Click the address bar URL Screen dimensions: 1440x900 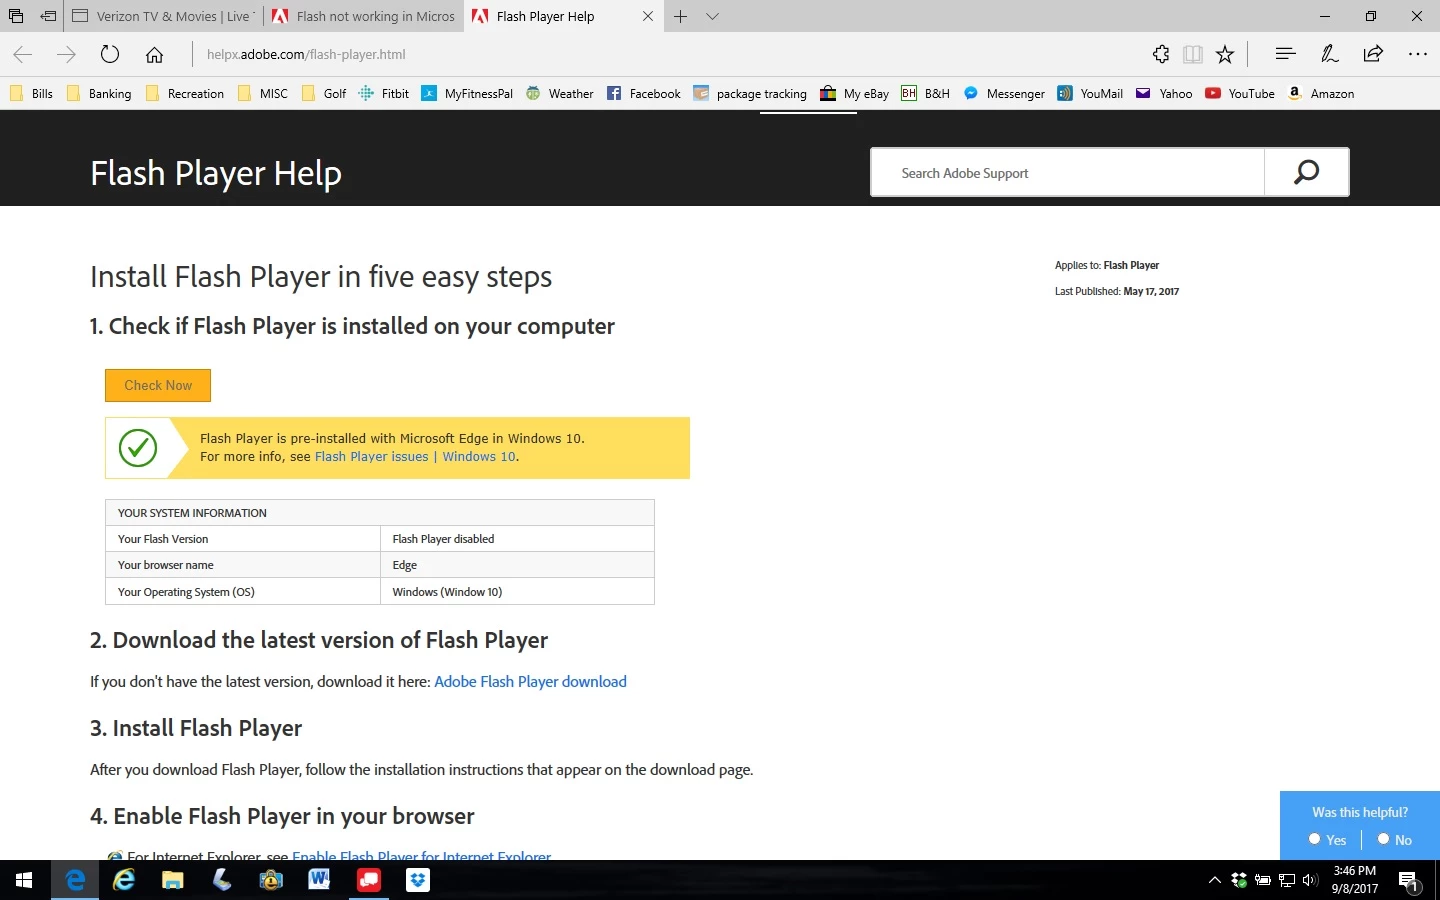pyautogui.click(x=306, y=55)
